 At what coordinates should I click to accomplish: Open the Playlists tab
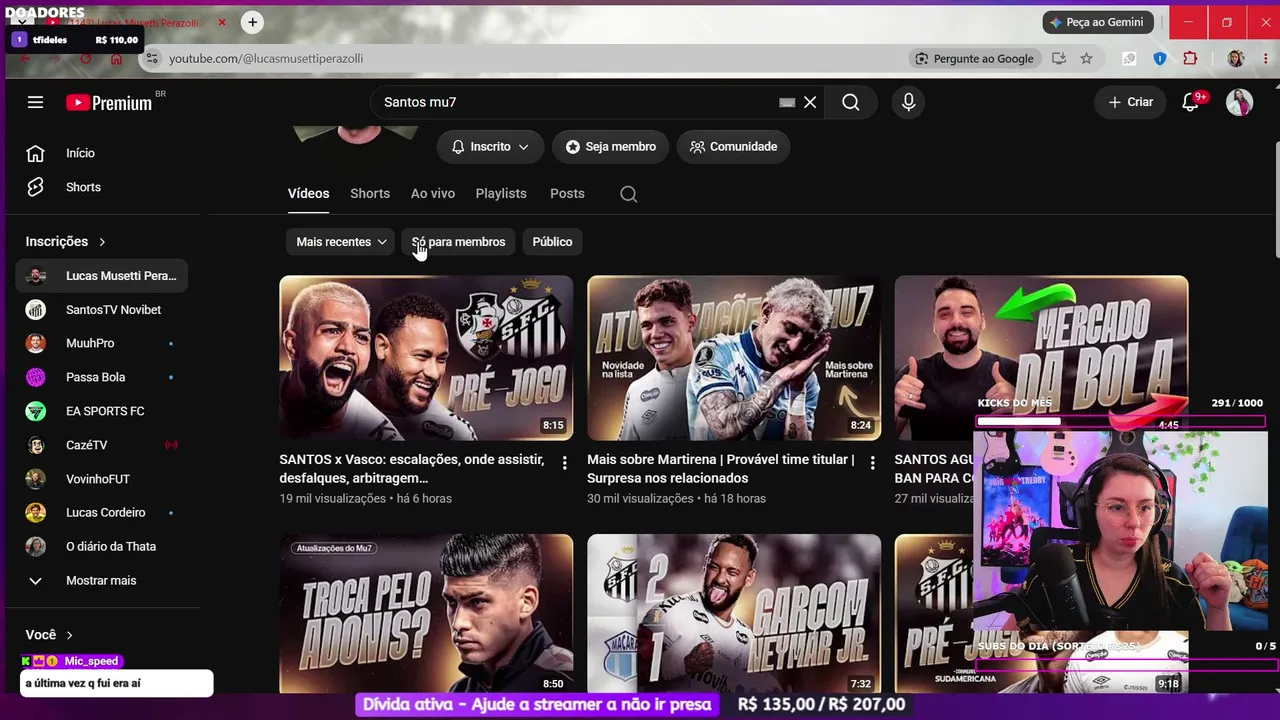(501, 194)
